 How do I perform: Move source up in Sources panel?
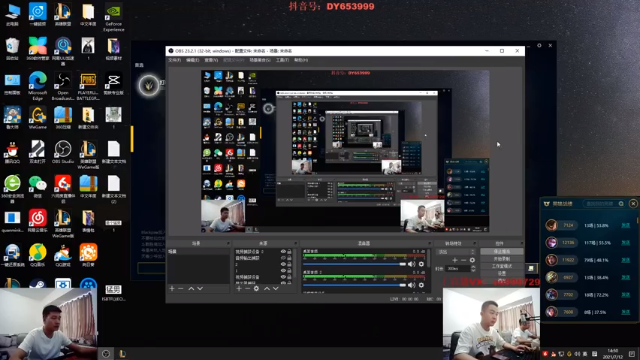tap(267, 289)
